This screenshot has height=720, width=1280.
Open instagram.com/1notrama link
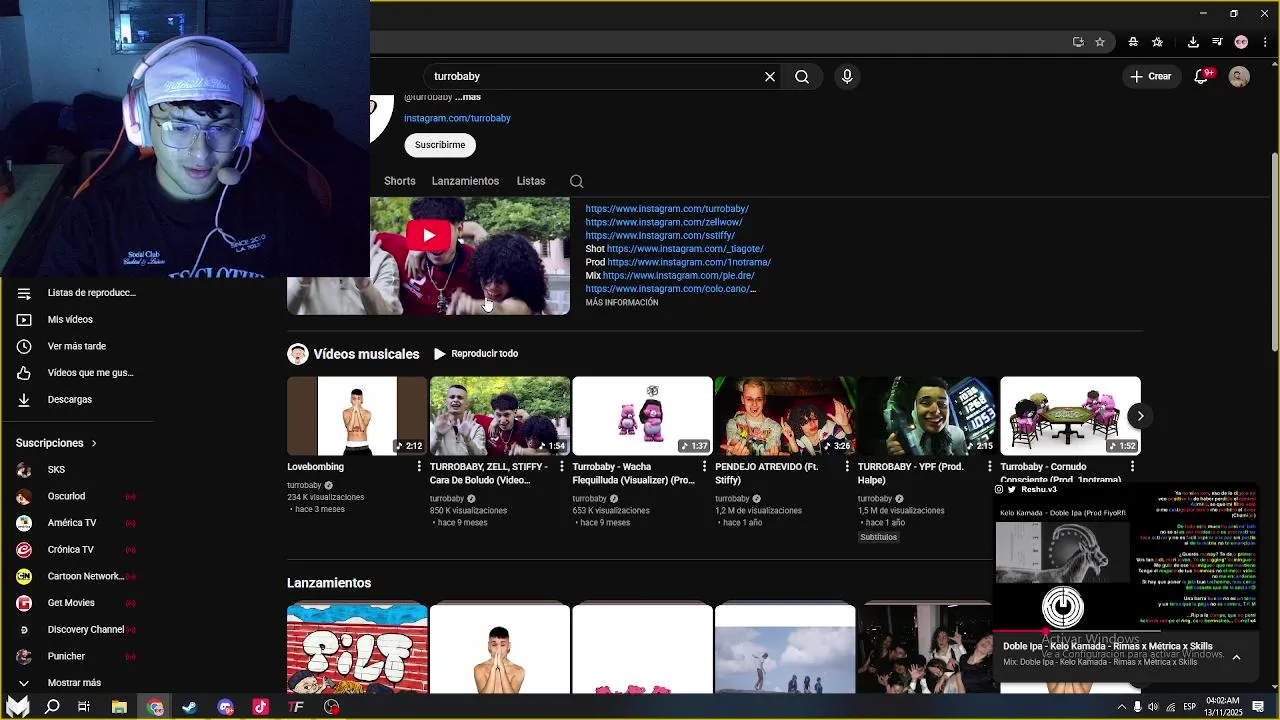(x=689, y=262)
